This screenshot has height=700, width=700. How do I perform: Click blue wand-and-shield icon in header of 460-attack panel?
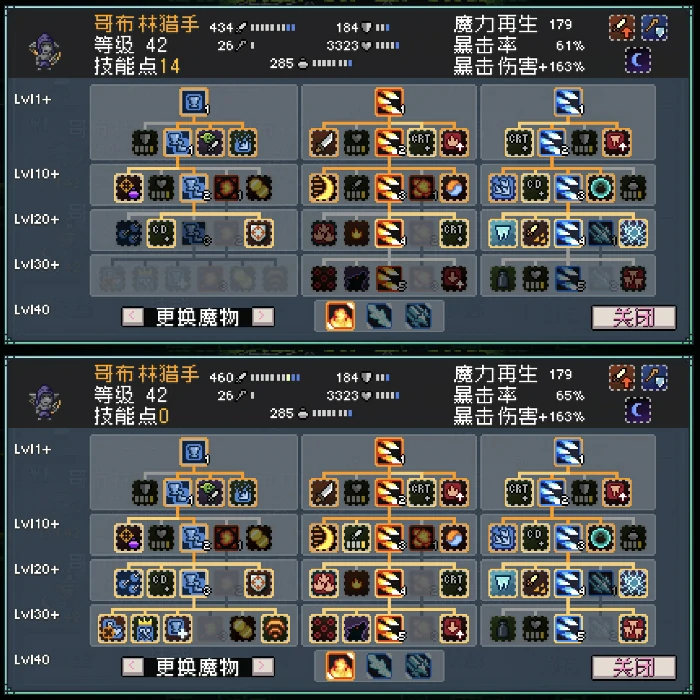coord(654,377)
